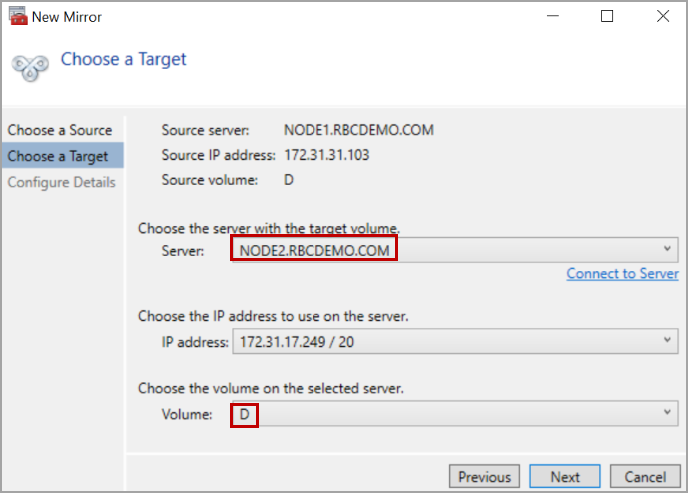Click the New Mirror app icon in title bar

point(17,17)
